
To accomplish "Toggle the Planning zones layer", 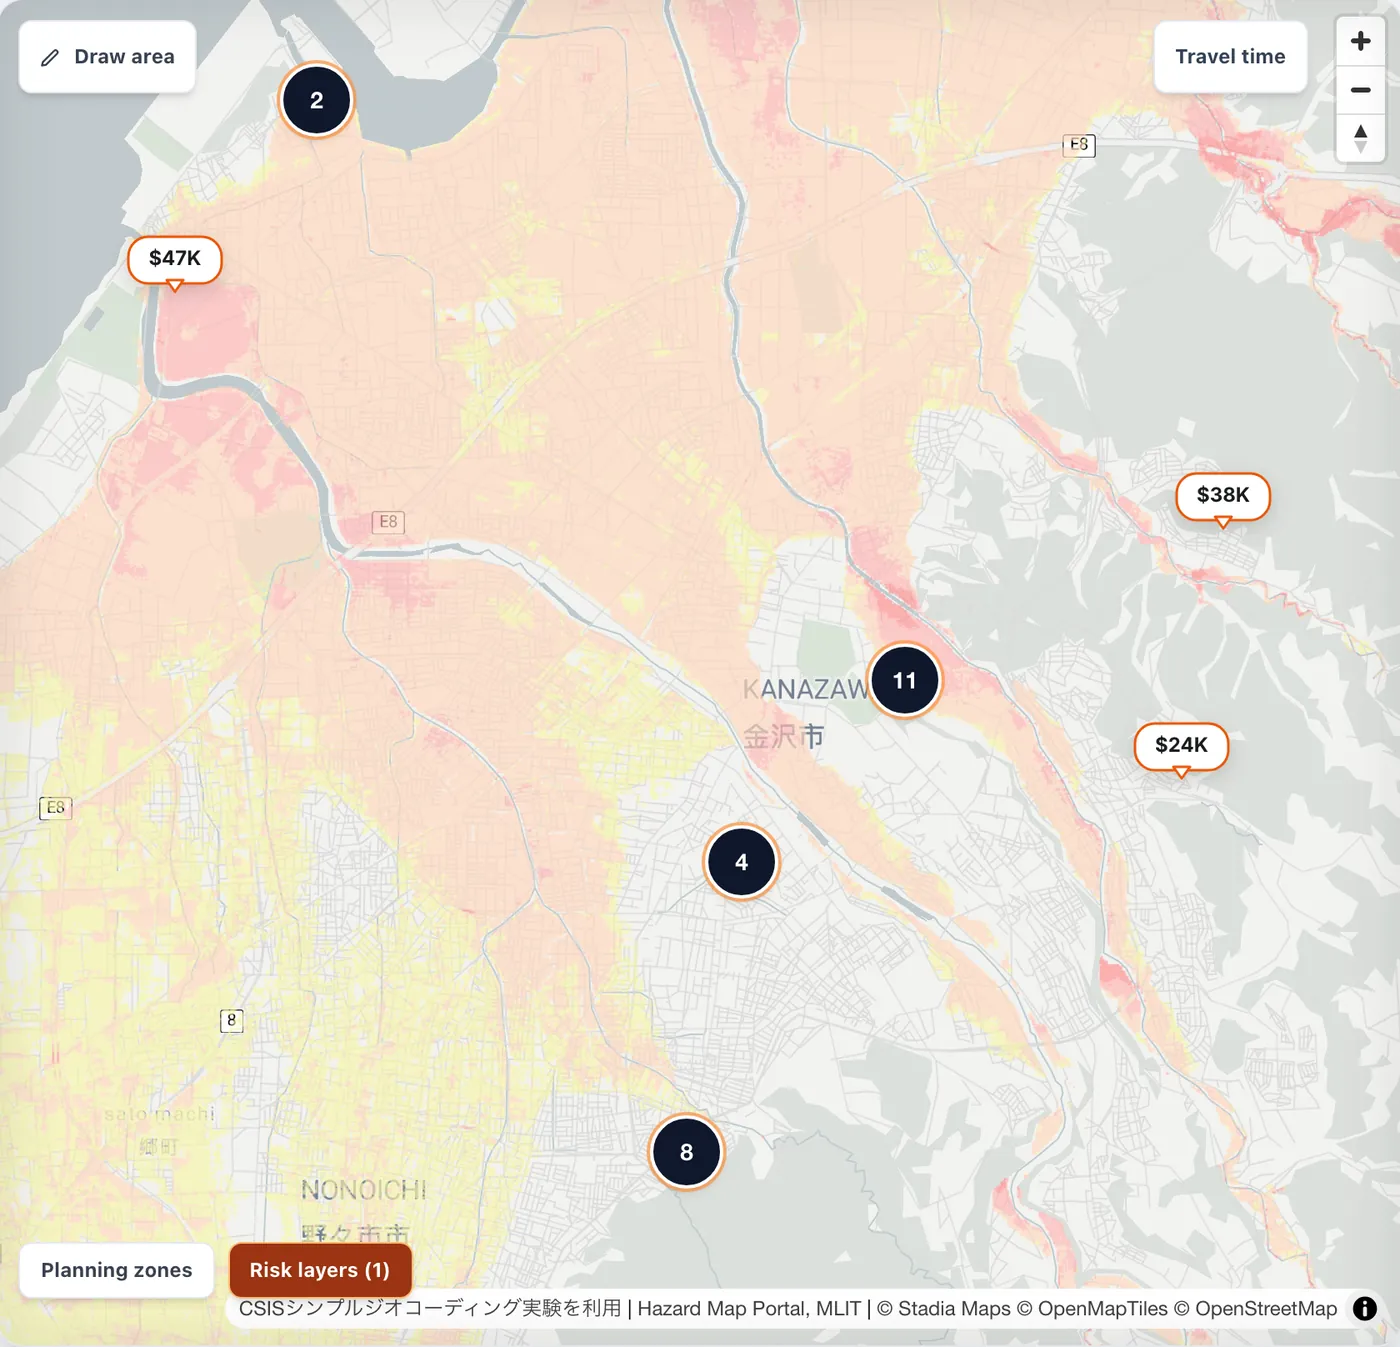I will tap(116, 1270).
